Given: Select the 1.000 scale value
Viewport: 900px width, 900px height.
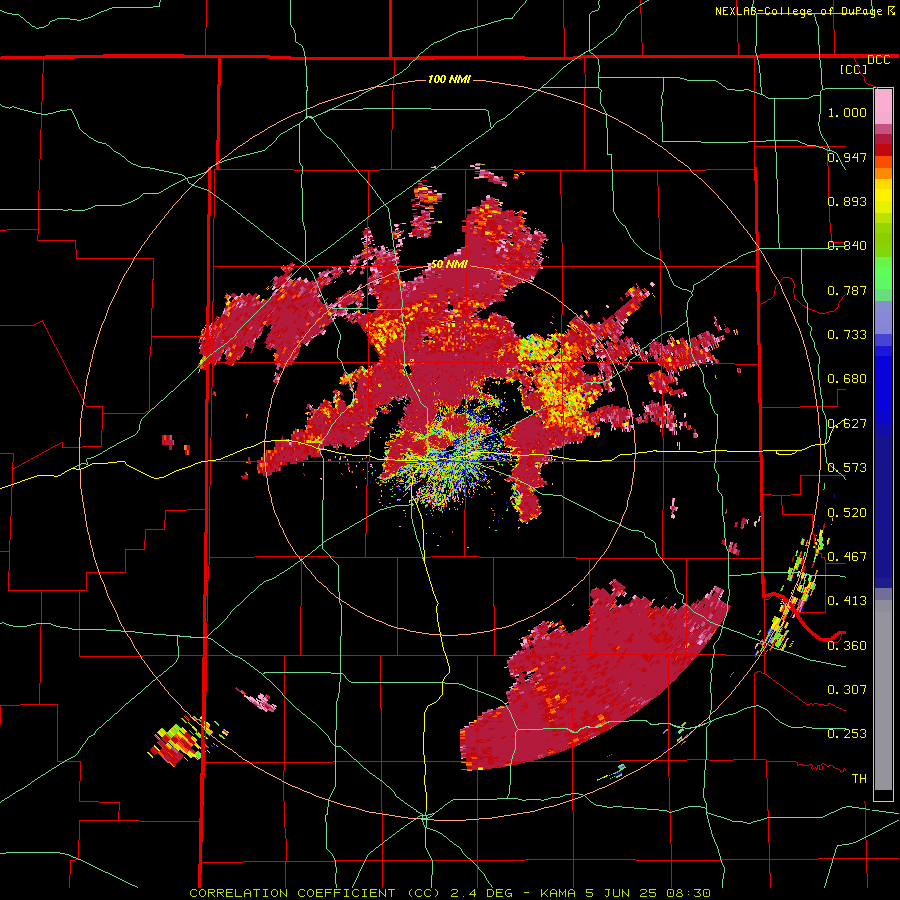Looking at the screenshot, I should click(847, 112).
